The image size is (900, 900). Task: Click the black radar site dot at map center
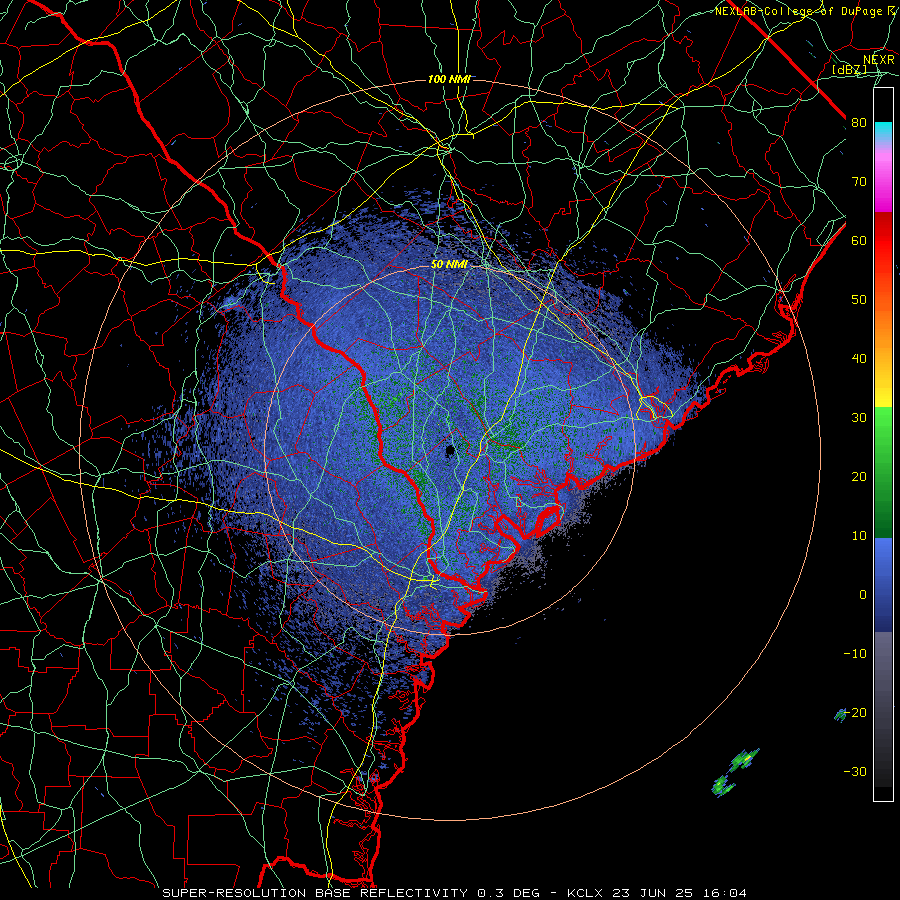(x=450, y=452)
